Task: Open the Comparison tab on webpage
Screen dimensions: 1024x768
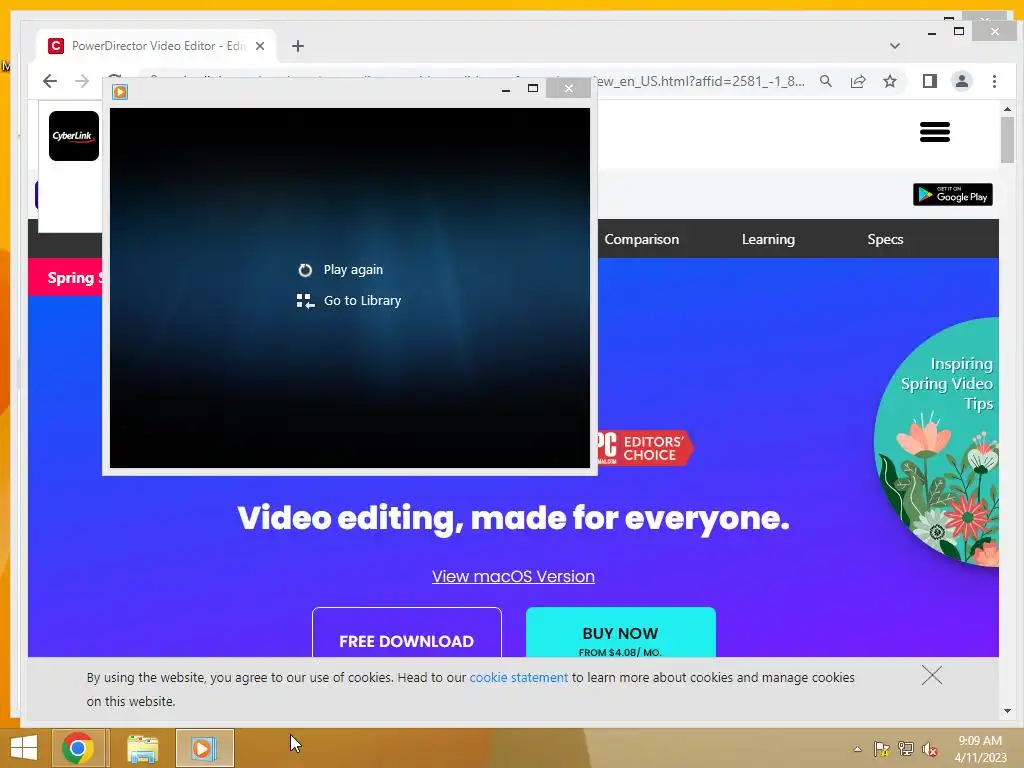Action: (641, 239)
